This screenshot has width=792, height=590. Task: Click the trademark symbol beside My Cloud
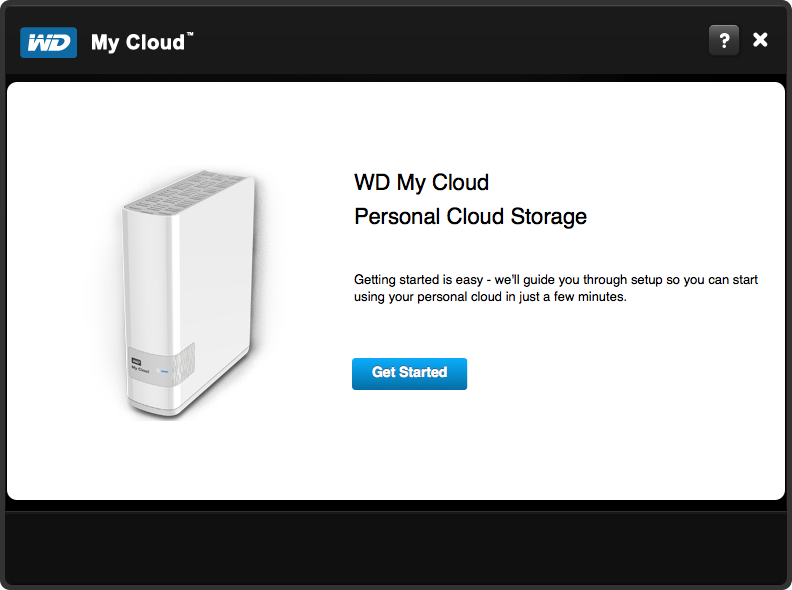click(x=190, y=35)
